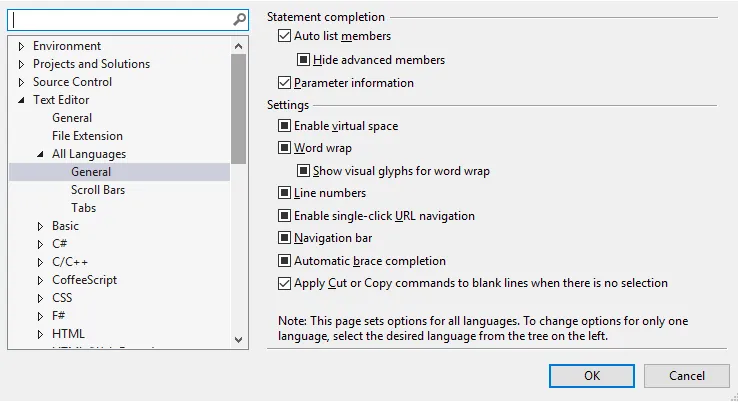
Task: Select Scroll Bars tree item
Action: click(x=97, y=190)
